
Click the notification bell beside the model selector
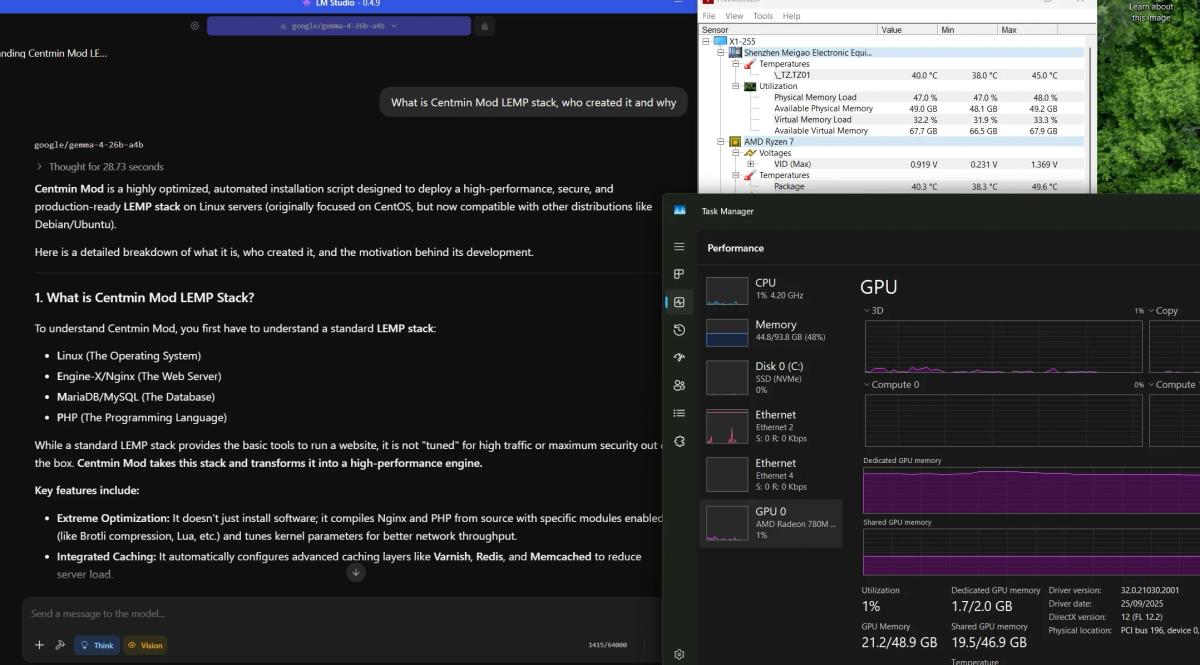484,25
